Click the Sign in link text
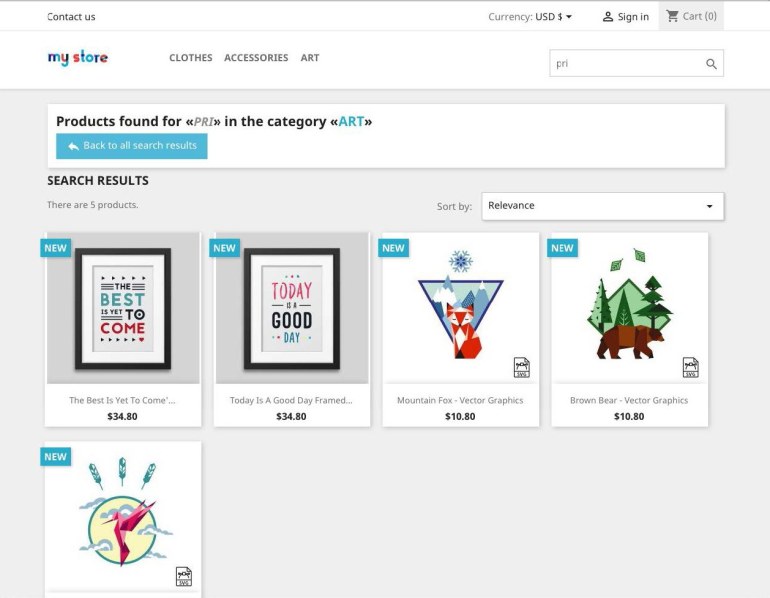 [x=633, y=17]
